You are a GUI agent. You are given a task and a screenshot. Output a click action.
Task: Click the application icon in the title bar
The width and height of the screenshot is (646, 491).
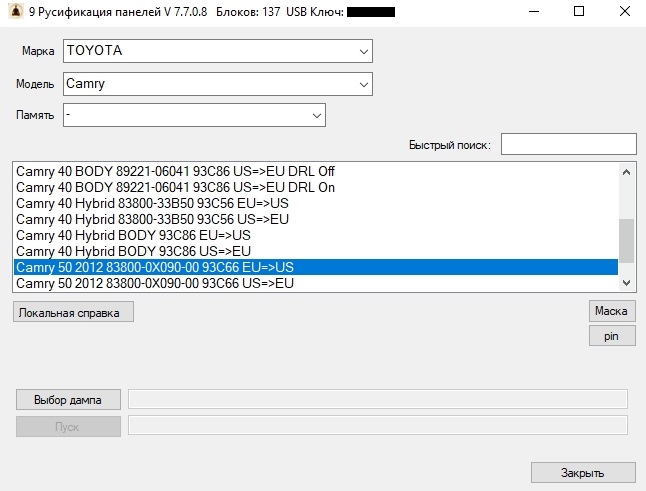tap(16, 11)
